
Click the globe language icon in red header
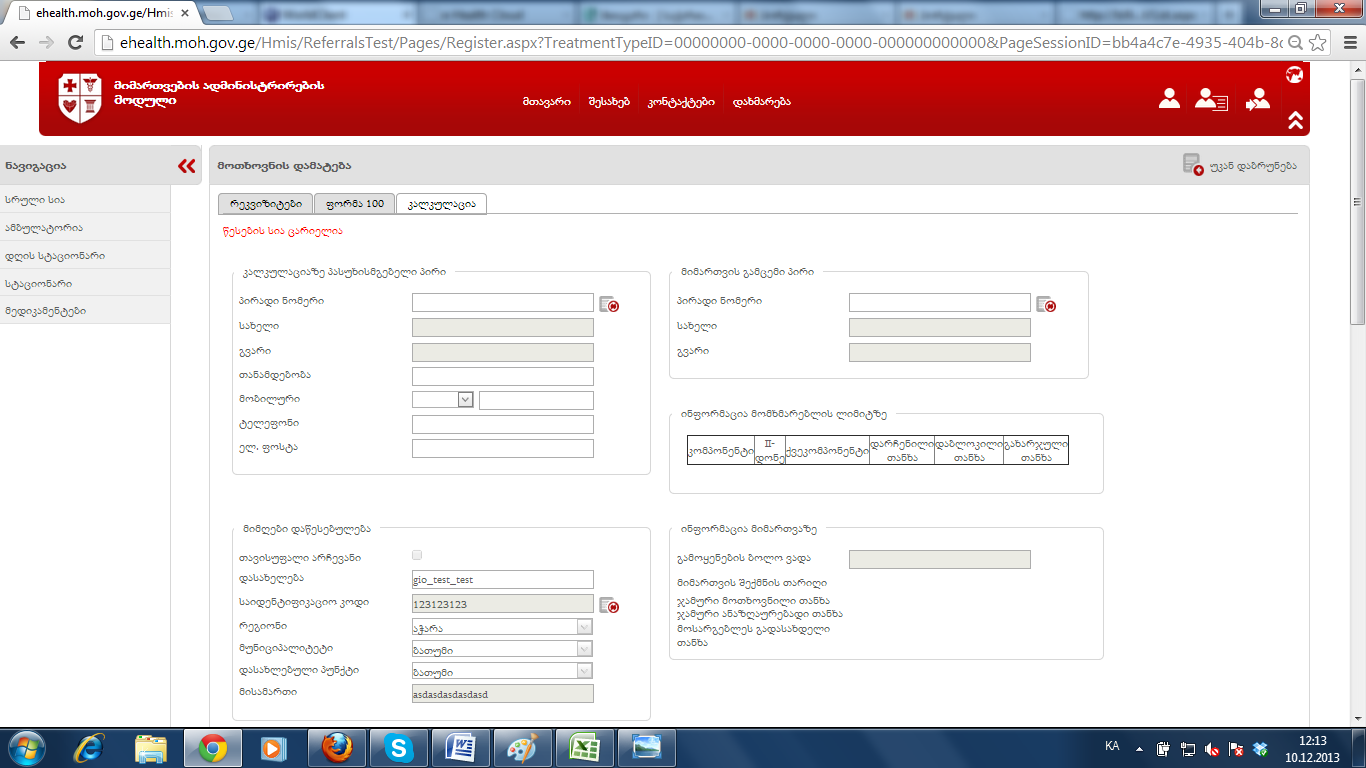pos(1294,75)
